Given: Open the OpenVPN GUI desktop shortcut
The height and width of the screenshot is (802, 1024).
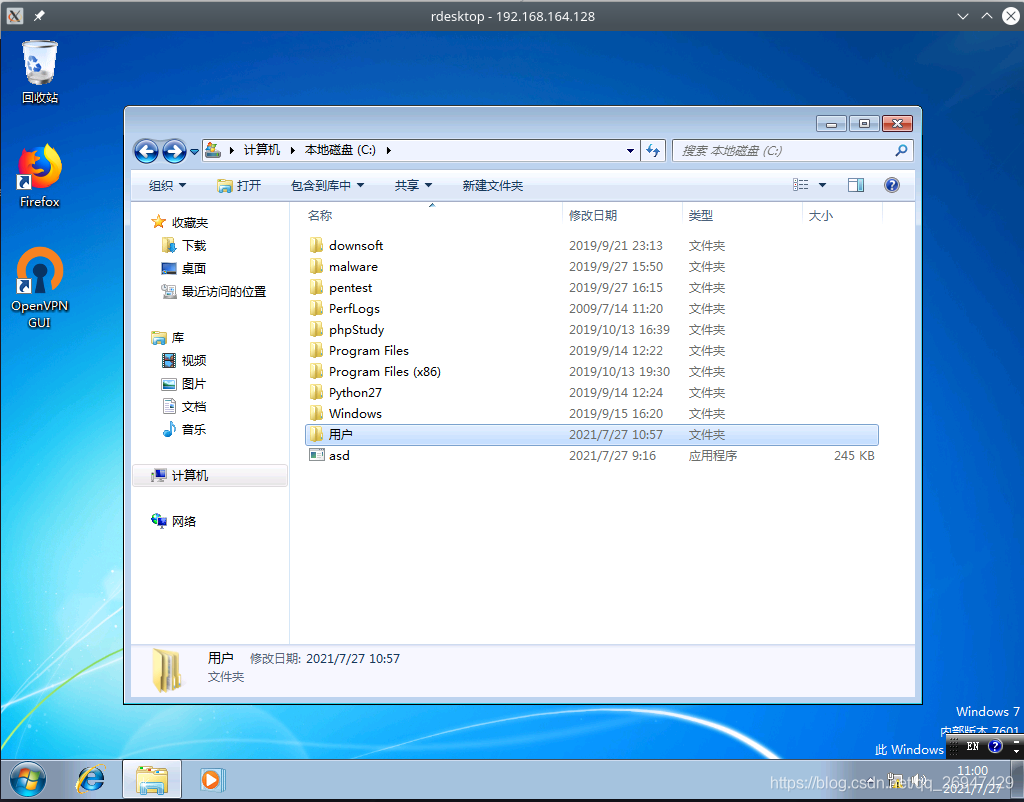Looking at the screenshot, I should click(x=40, y=287).
